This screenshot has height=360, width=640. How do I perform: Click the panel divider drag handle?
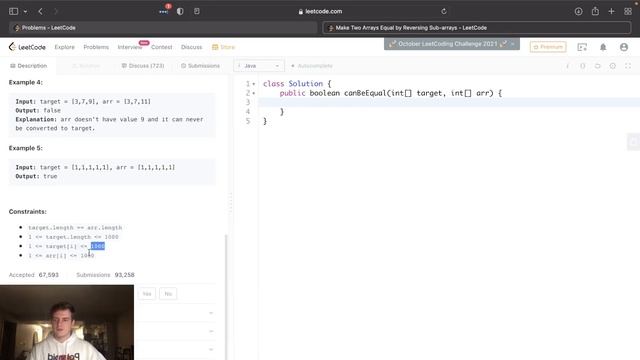tap(231, 203)
